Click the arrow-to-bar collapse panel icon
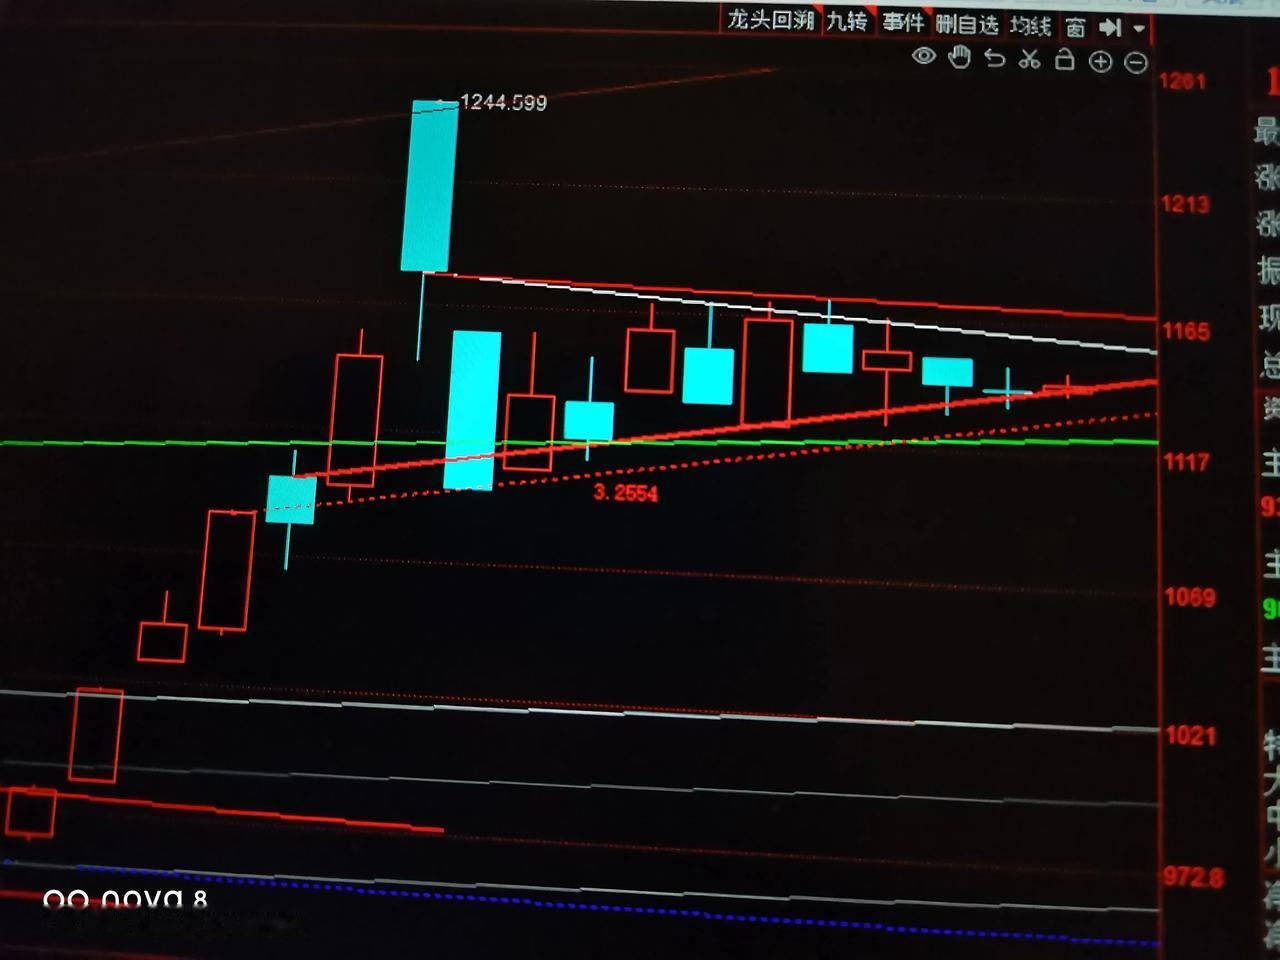The width and height of the screenshot is (1280, 960). (x=1110, y=28)
